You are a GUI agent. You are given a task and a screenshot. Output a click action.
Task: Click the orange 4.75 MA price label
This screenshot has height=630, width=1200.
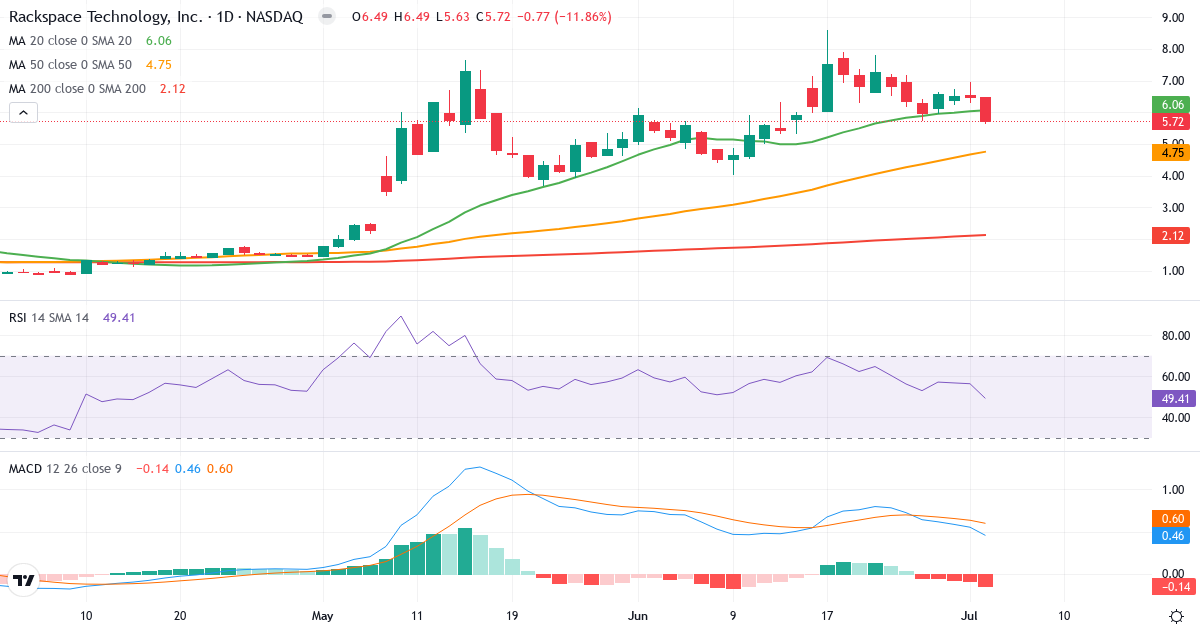pos(1169,153)
